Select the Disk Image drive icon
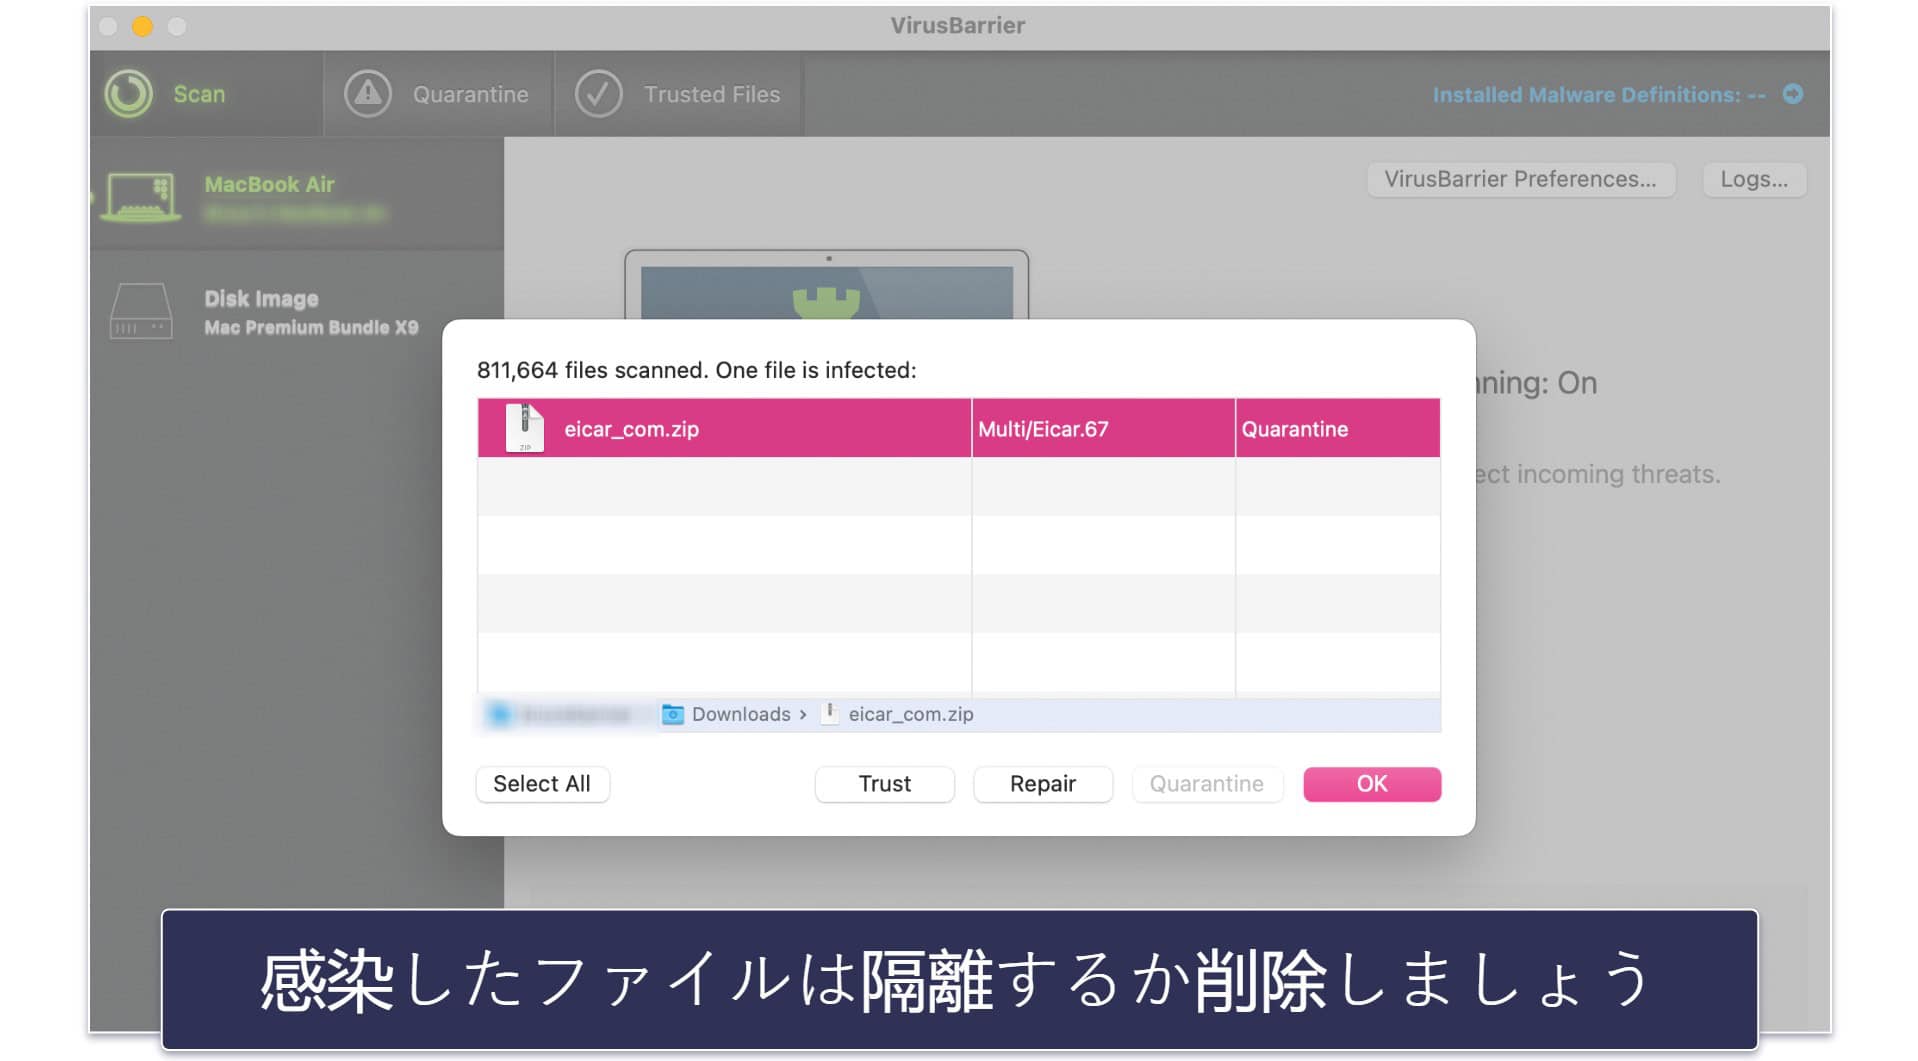The width and height of the screenshot is (1918, 1061). point(141,311)
